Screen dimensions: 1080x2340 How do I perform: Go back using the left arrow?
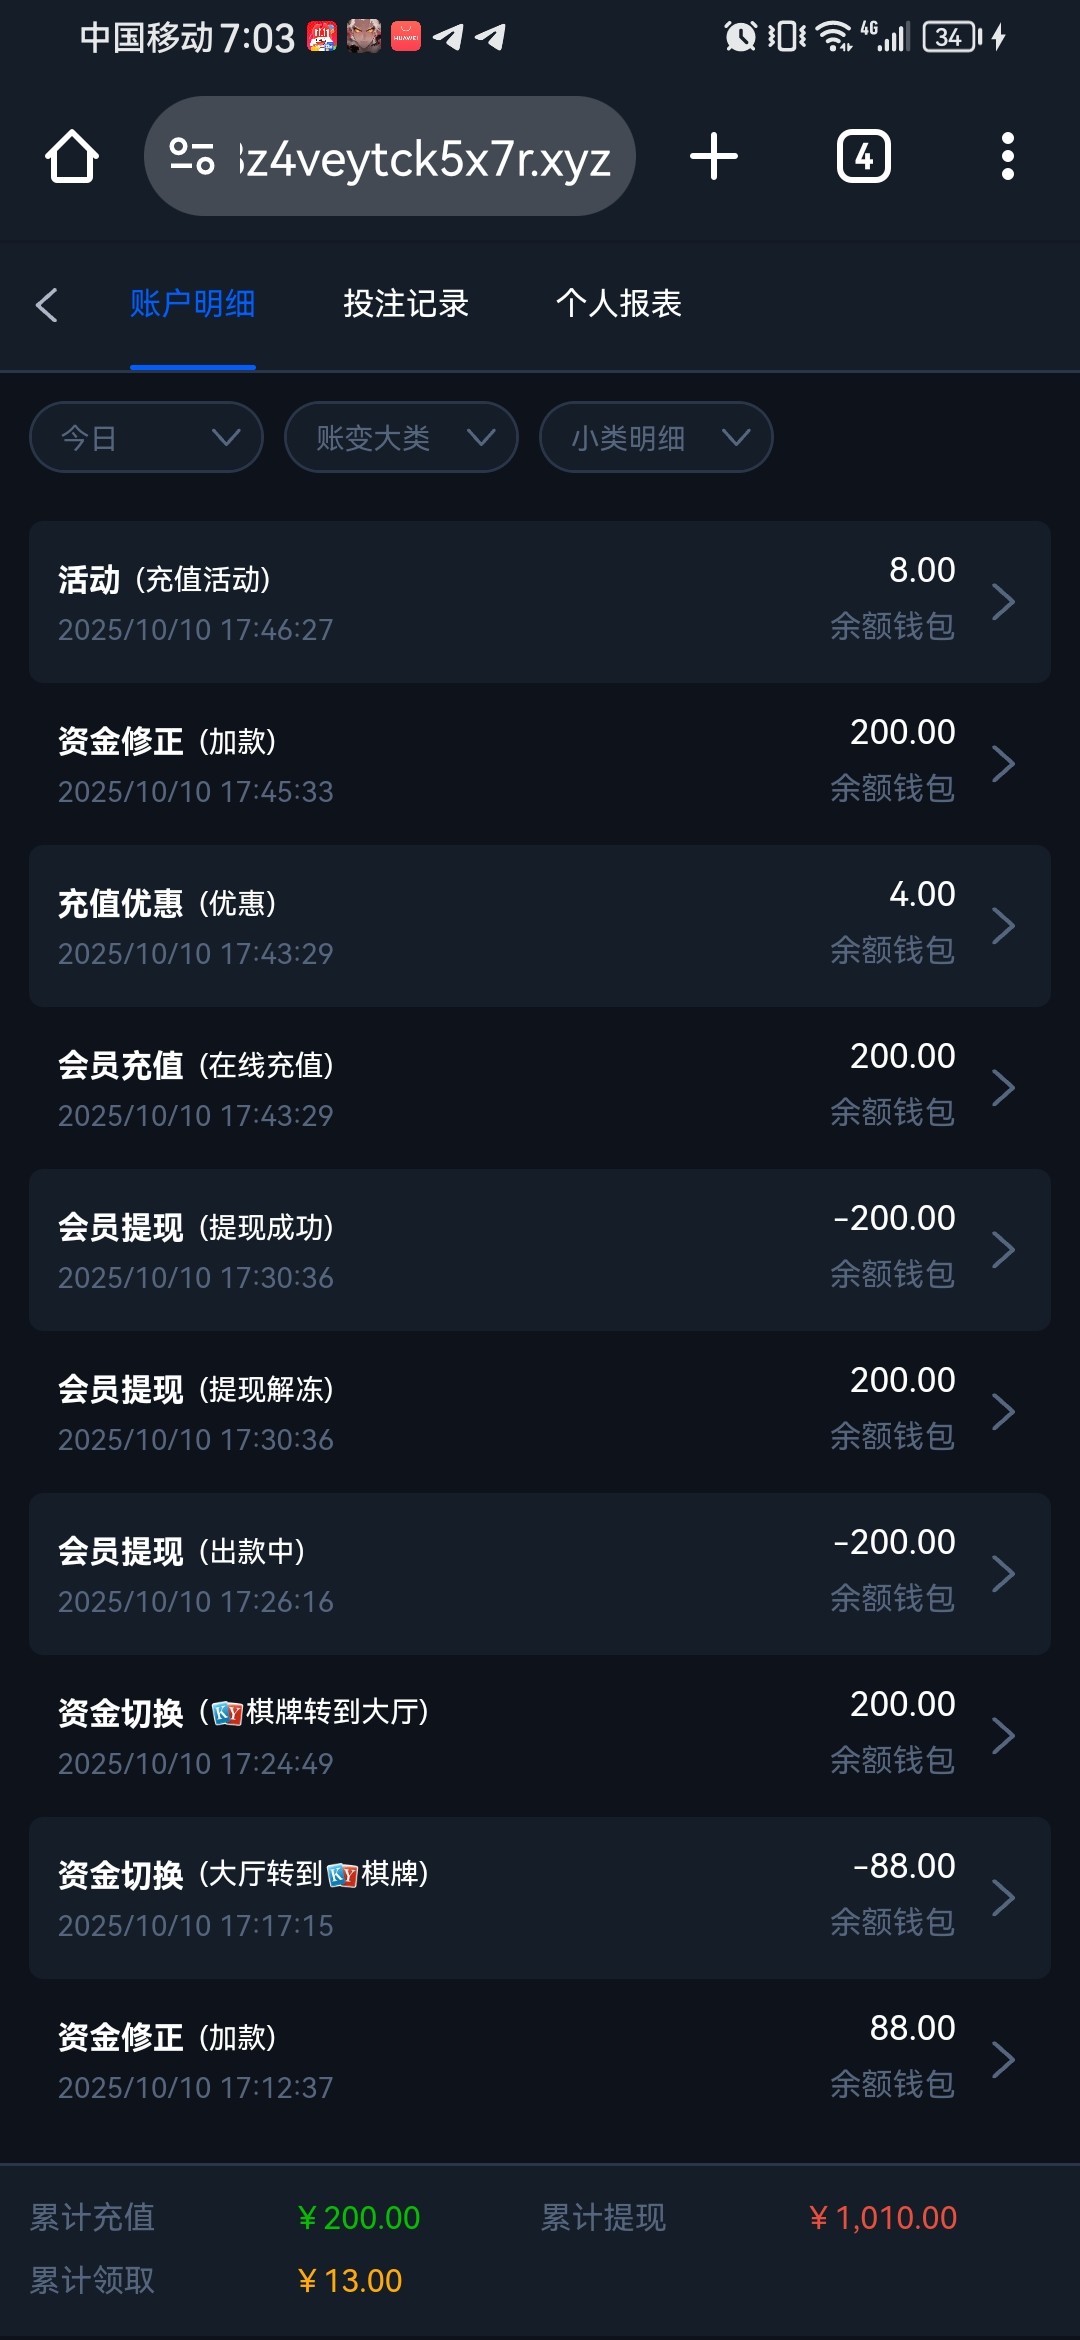point(47,305)
